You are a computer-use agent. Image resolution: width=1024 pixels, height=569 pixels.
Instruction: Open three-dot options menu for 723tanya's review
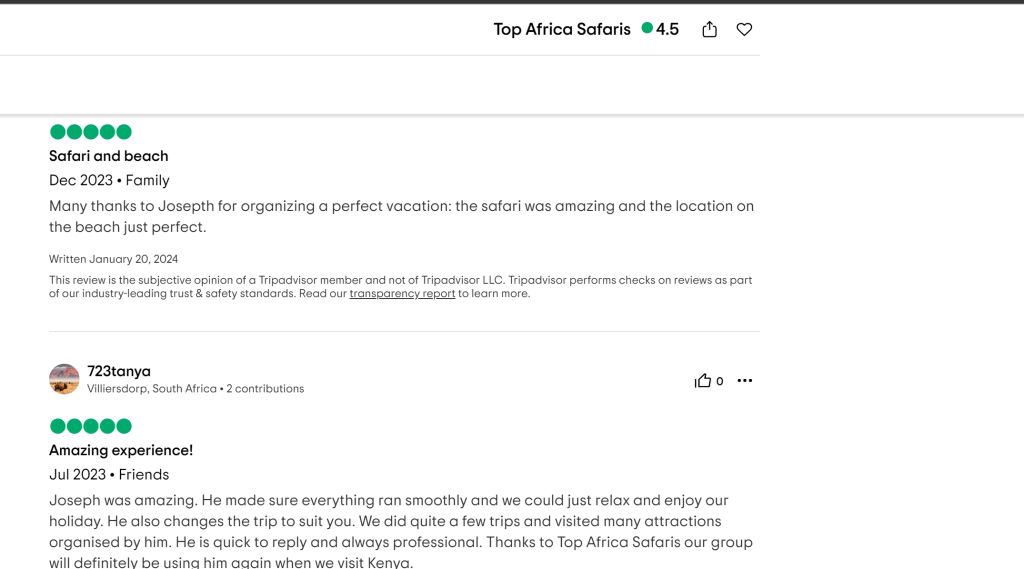(x=745, y=381)
